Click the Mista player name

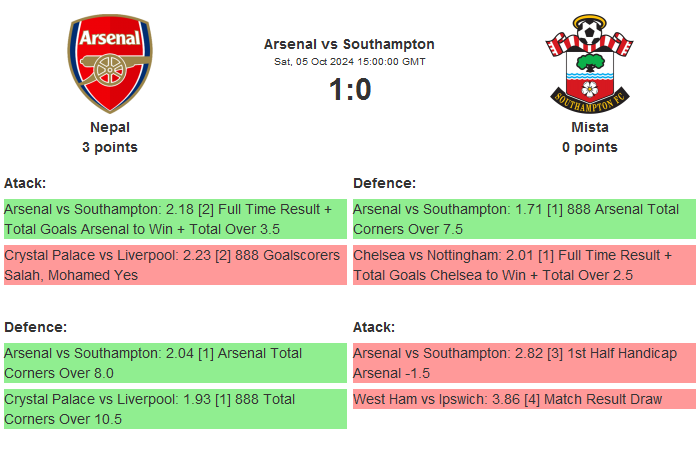coord(589,127)
